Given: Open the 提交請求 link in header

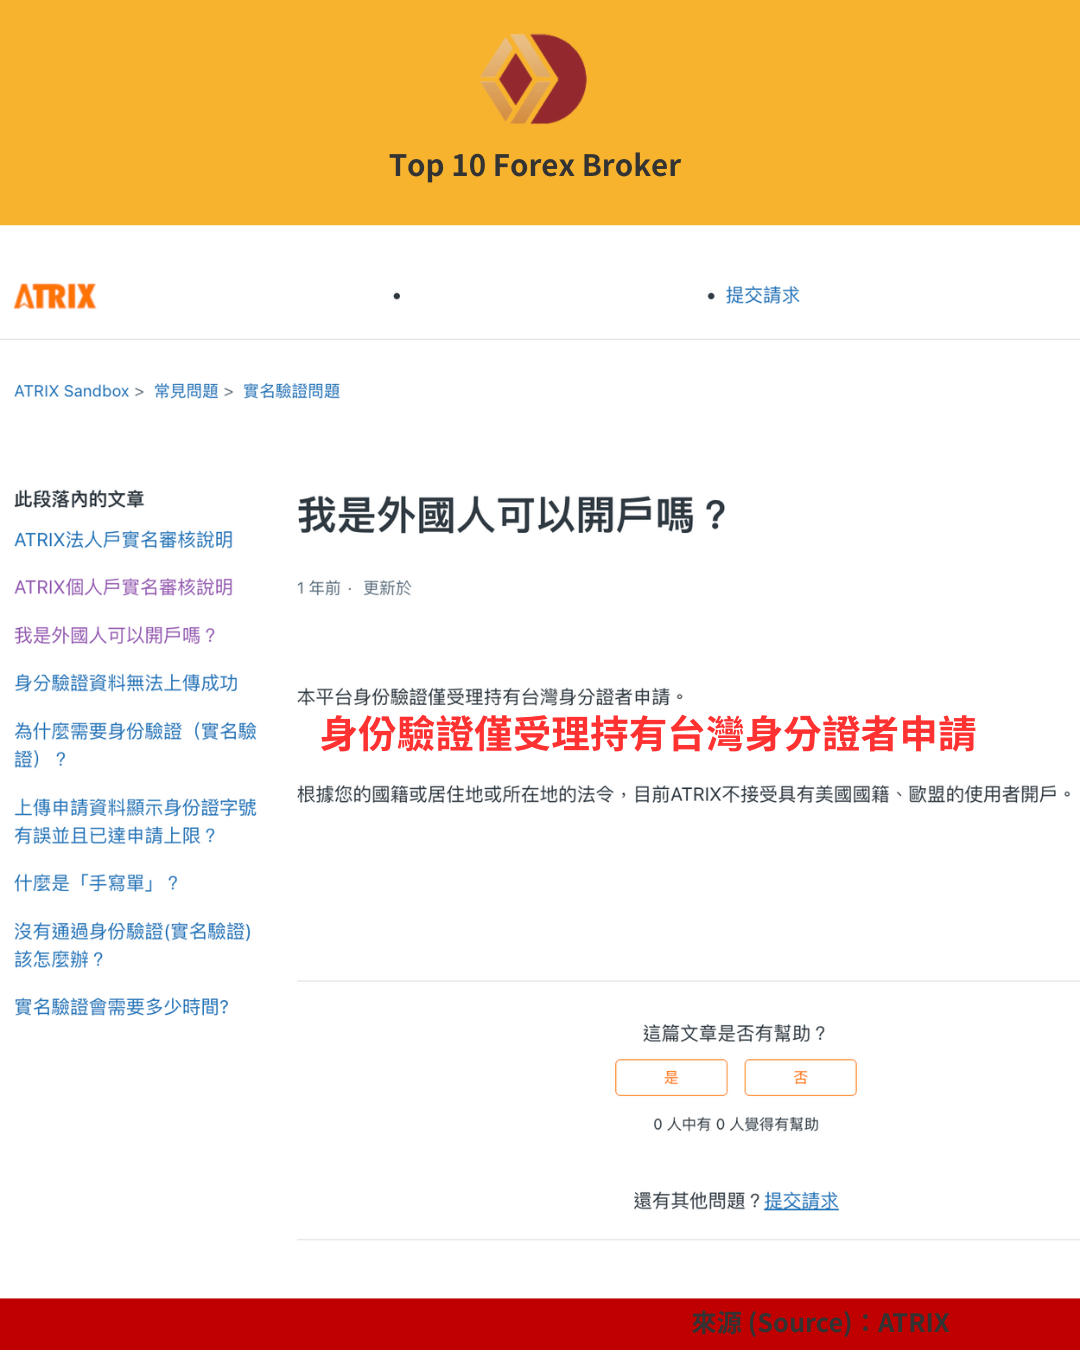Looking at the screenshot, I should [762, 295].
